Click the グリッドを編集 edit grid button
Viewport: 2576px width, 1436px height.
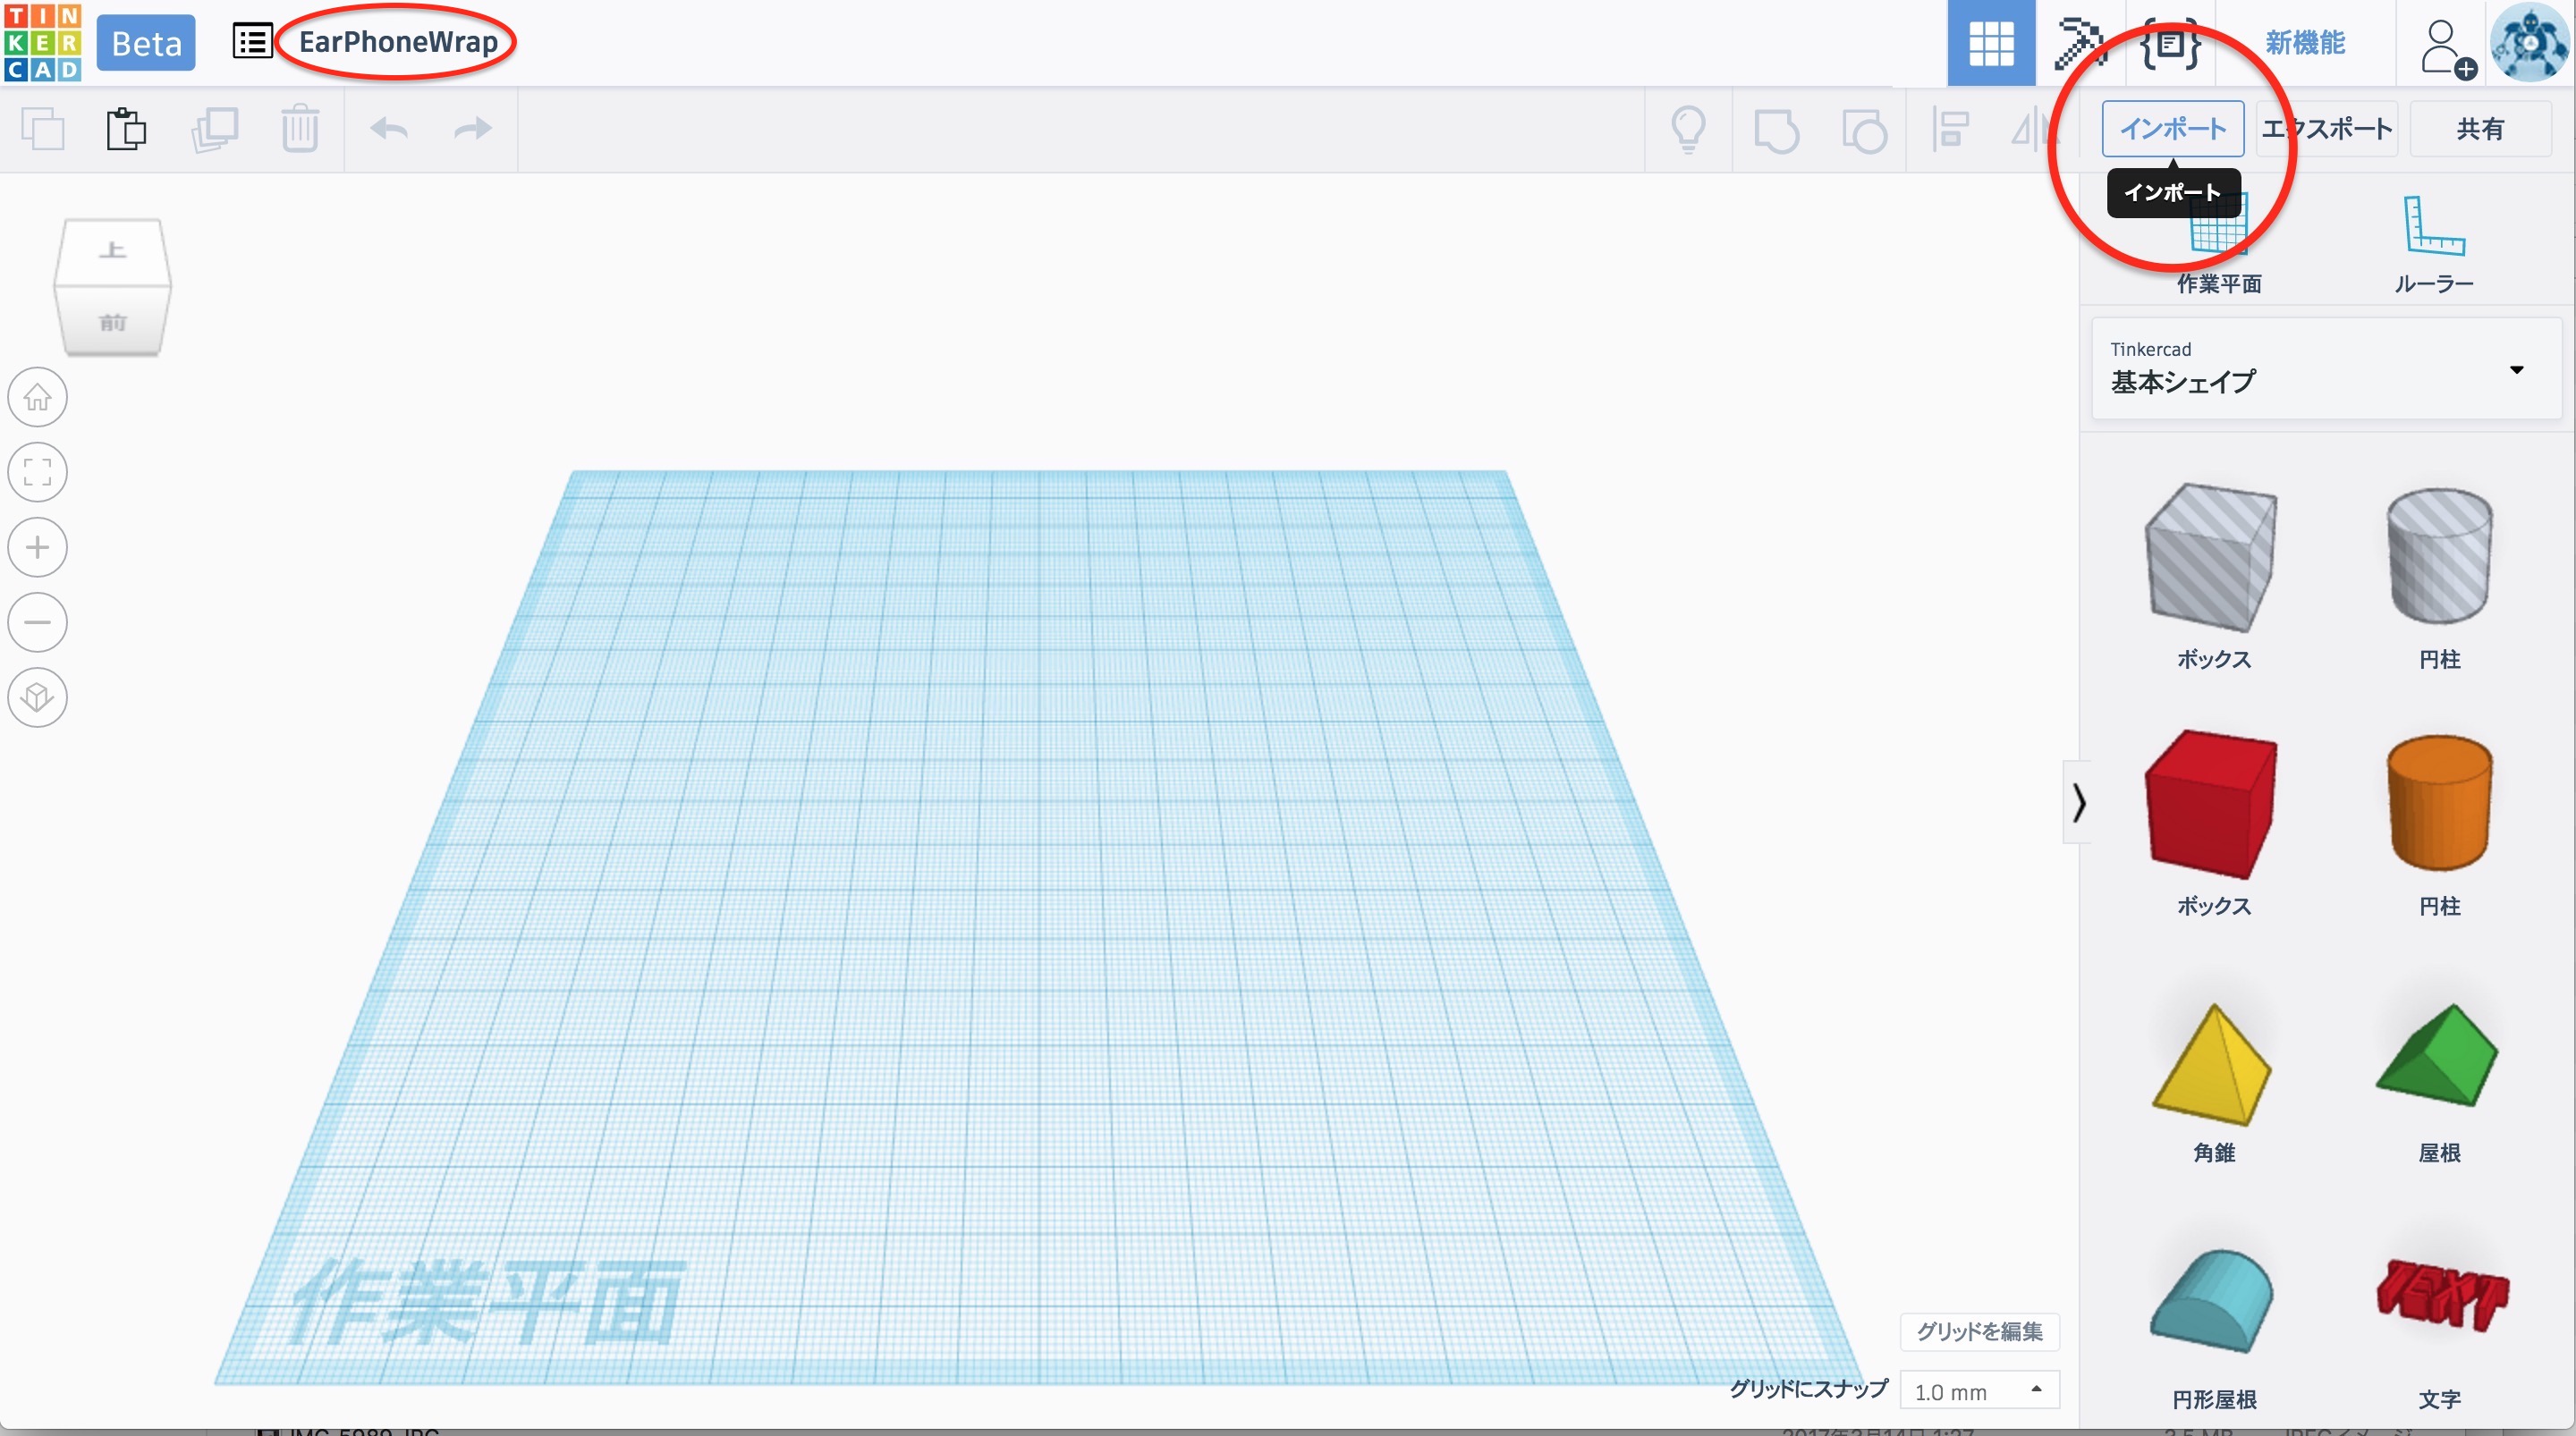(1978, 1331)
